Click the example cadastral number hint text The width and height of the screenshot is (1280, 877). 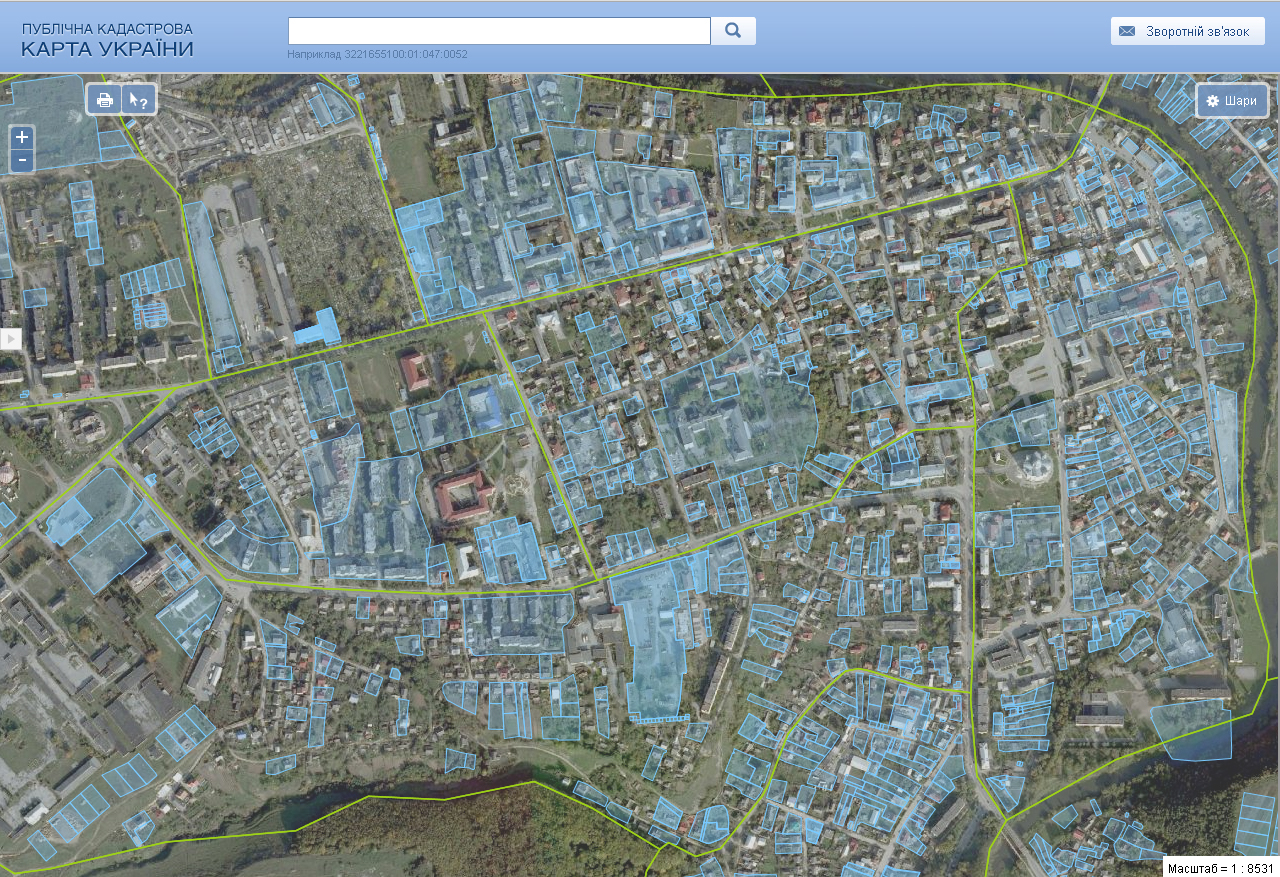pos(377,55)
